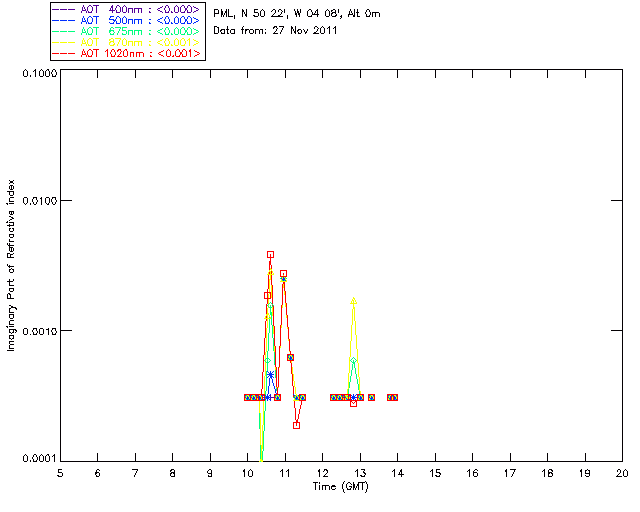Click the AOT 500nm legend entry
Screen dimensions: 640x512
point(127,20)
